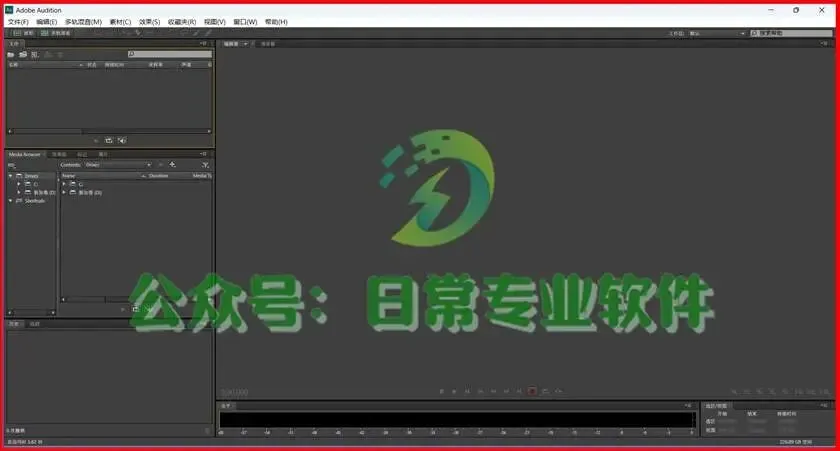Click the Files panel horizontal scrollbar
Image resolution: width=840 pixels, height=451 pixels.
point(109,131)
